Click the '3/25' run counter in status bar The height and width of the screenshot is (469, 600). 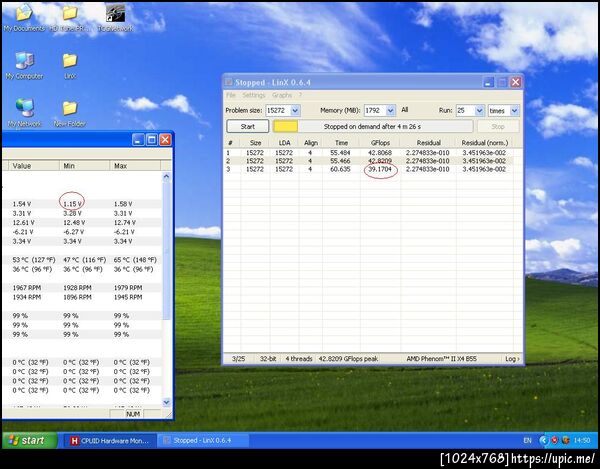click(238, 359)
